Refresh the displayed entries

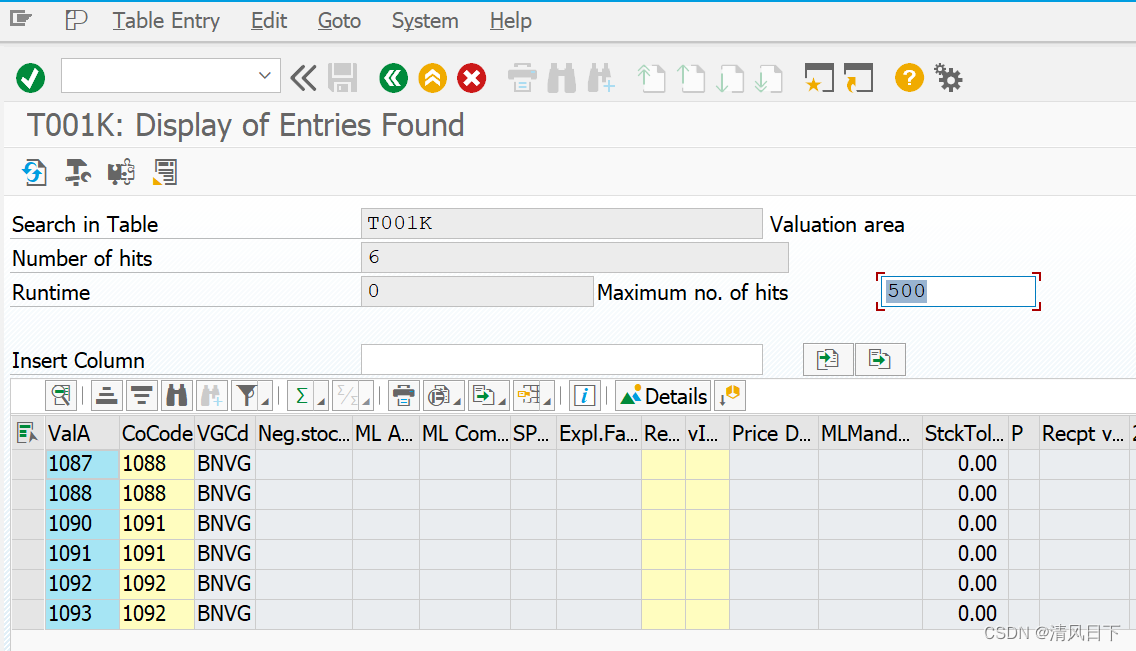click(34, 172)
